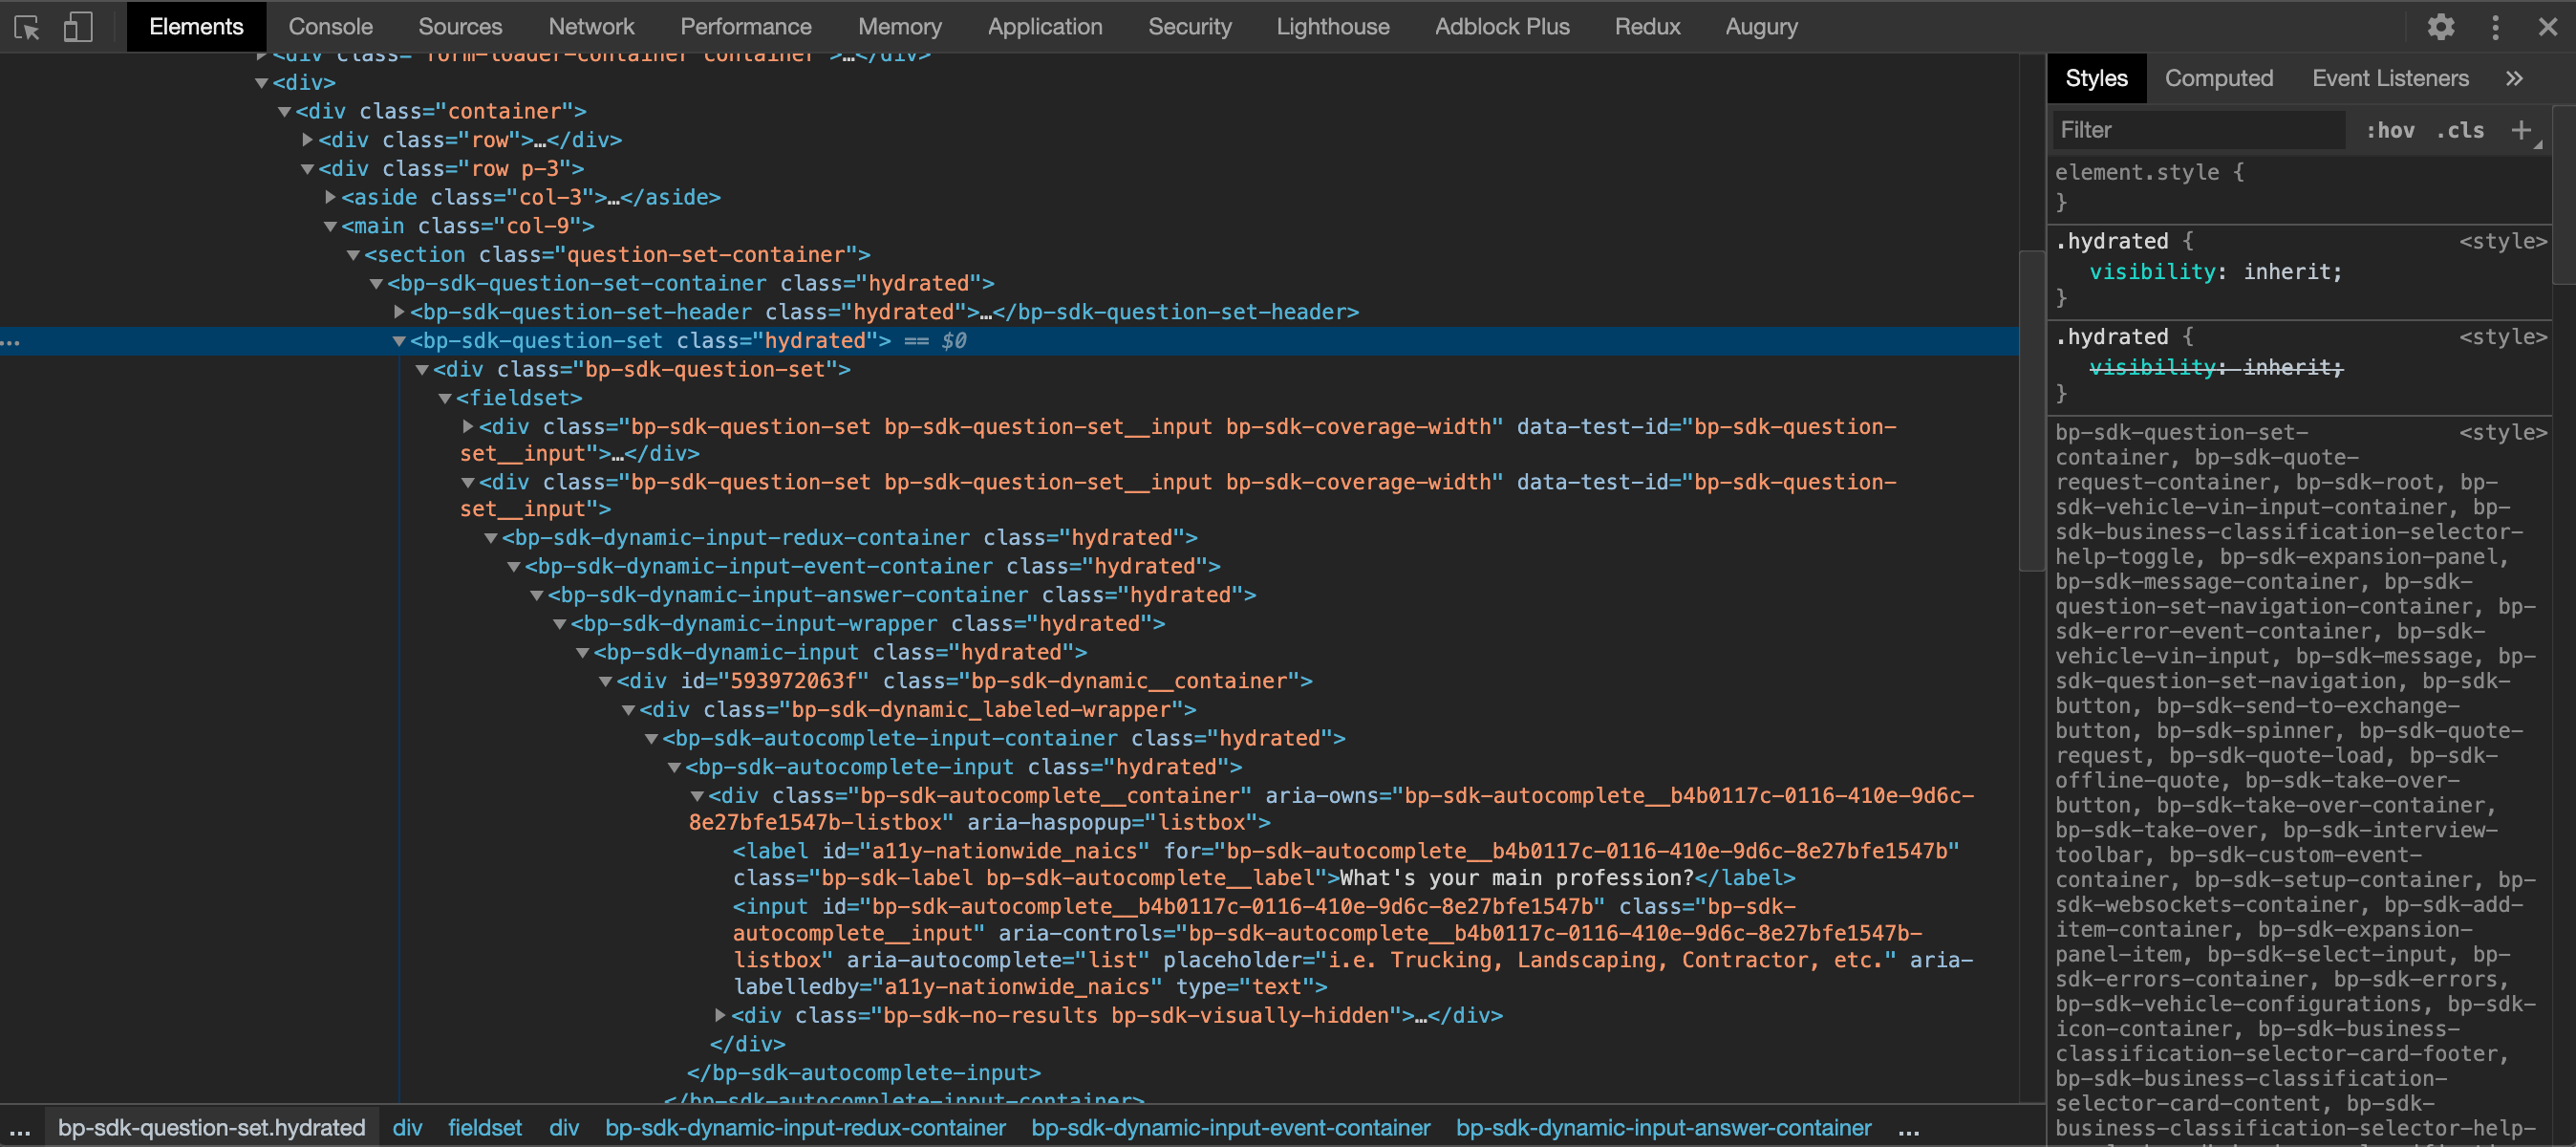This screenshot has height=1147, width=2576.
Task: Open the Adblock Plus tab
Action: 1502,27
